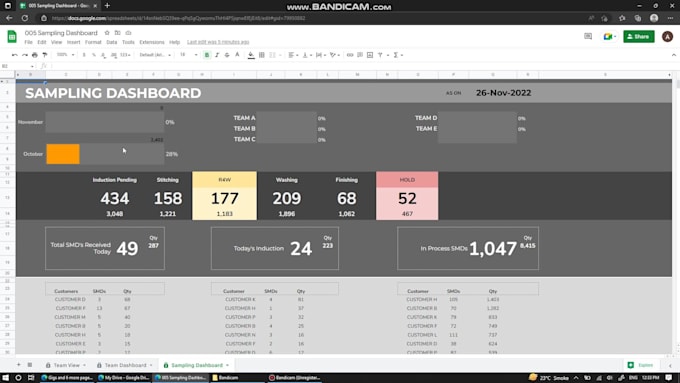The image size is (680, 383).
Task: Start a Google Meet call
Action: [x=609, y=36]
